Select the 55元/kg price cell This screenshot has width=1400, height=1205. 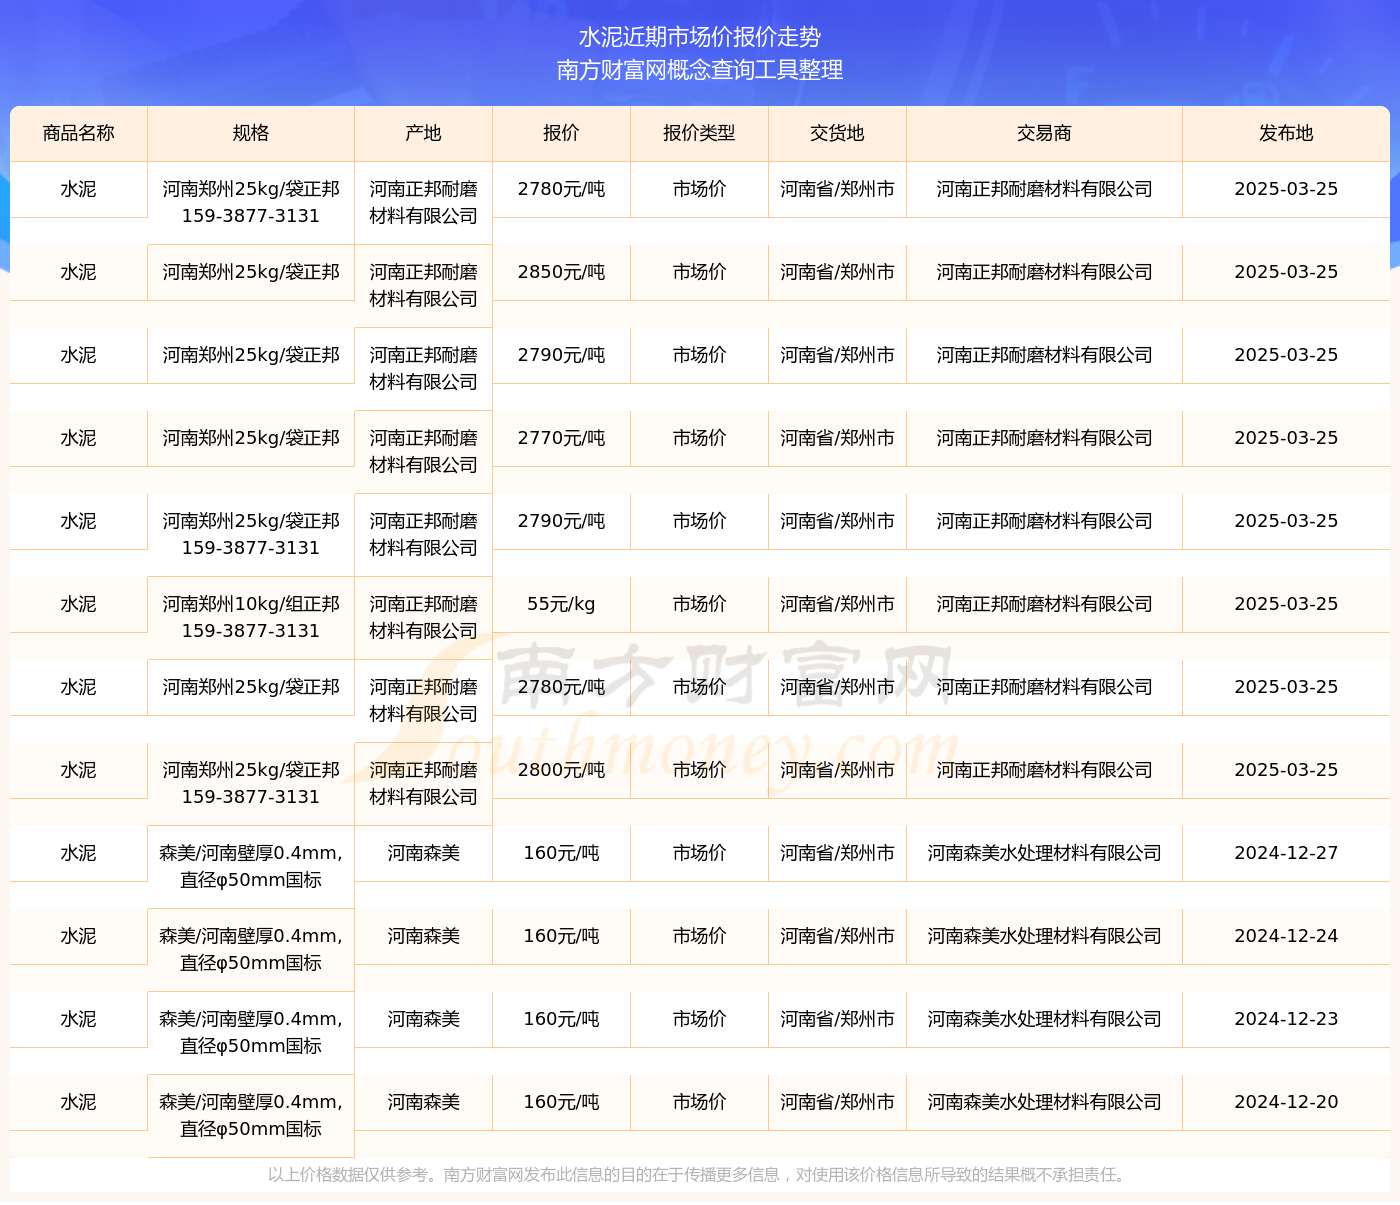(561, 604)
